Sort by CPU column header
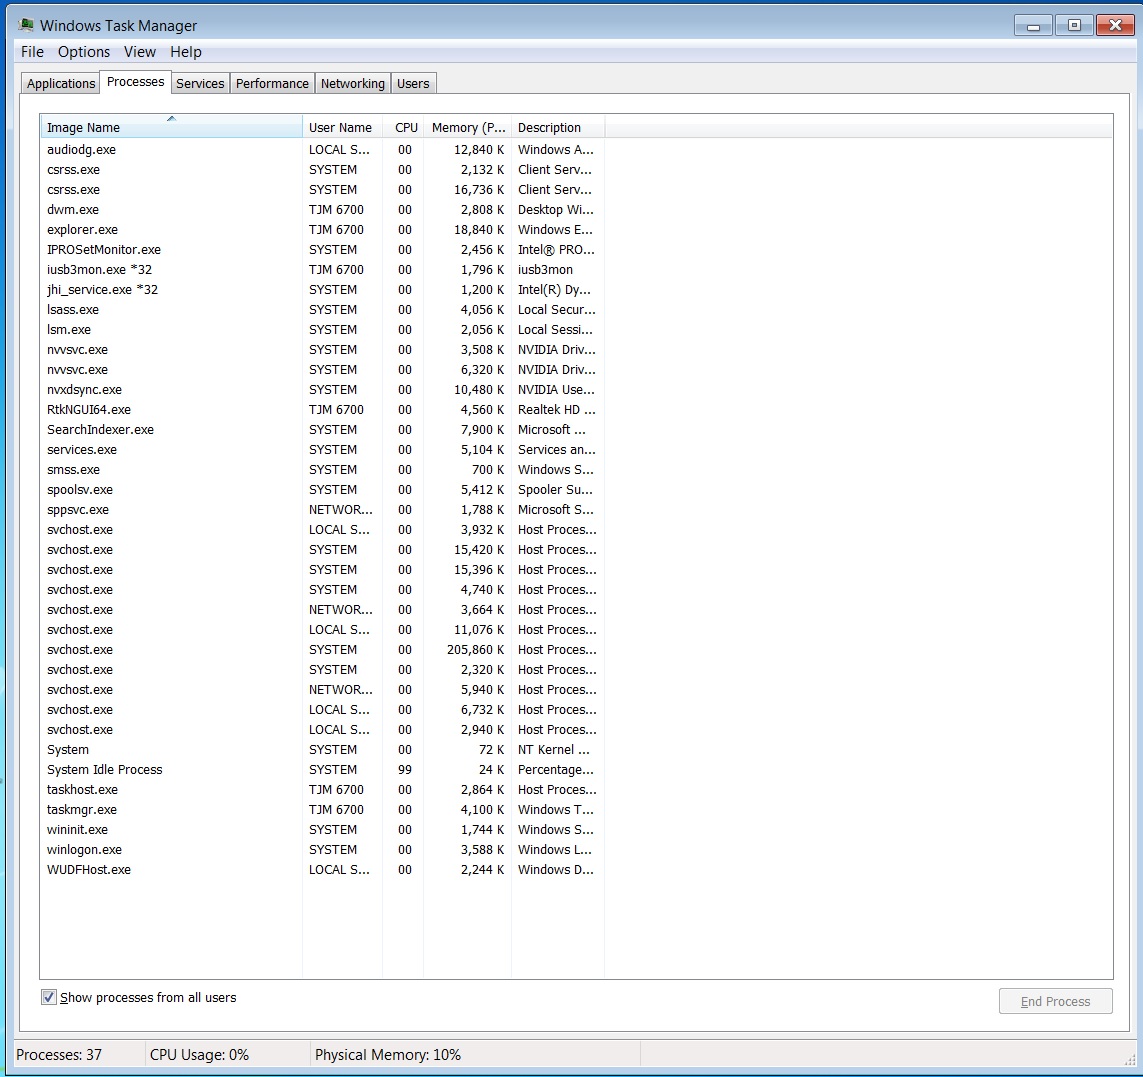The image size is (1143, 1077). point(403,127)
